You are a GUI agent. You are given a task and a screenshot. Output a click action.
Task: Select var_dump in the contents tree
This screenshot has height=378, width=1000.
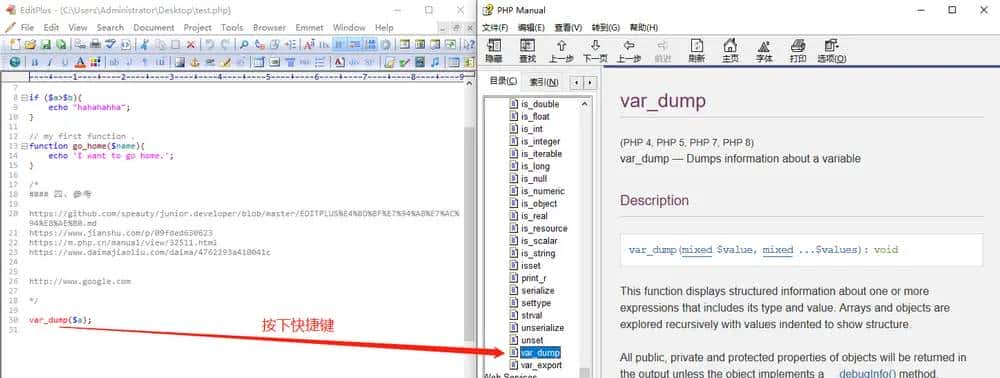(x=540, y=353)
